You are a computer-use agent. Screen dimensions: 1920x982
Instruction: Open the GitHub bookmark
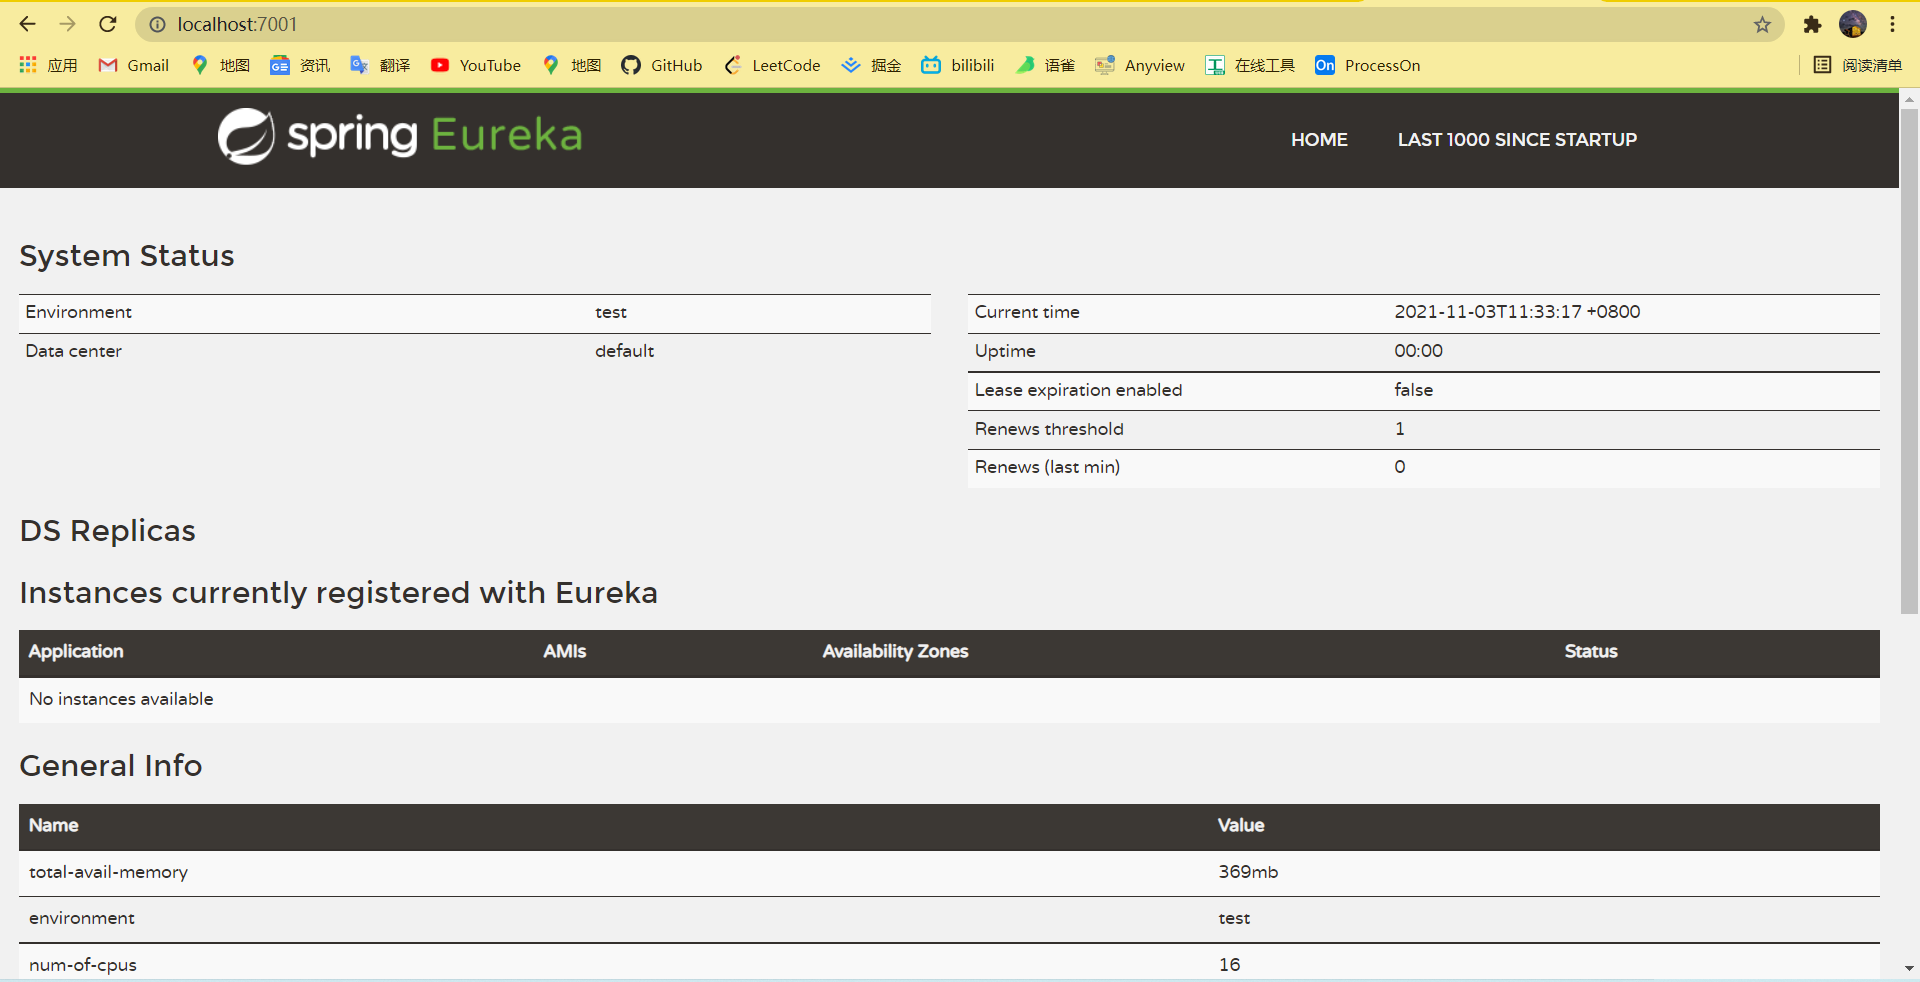662,65
